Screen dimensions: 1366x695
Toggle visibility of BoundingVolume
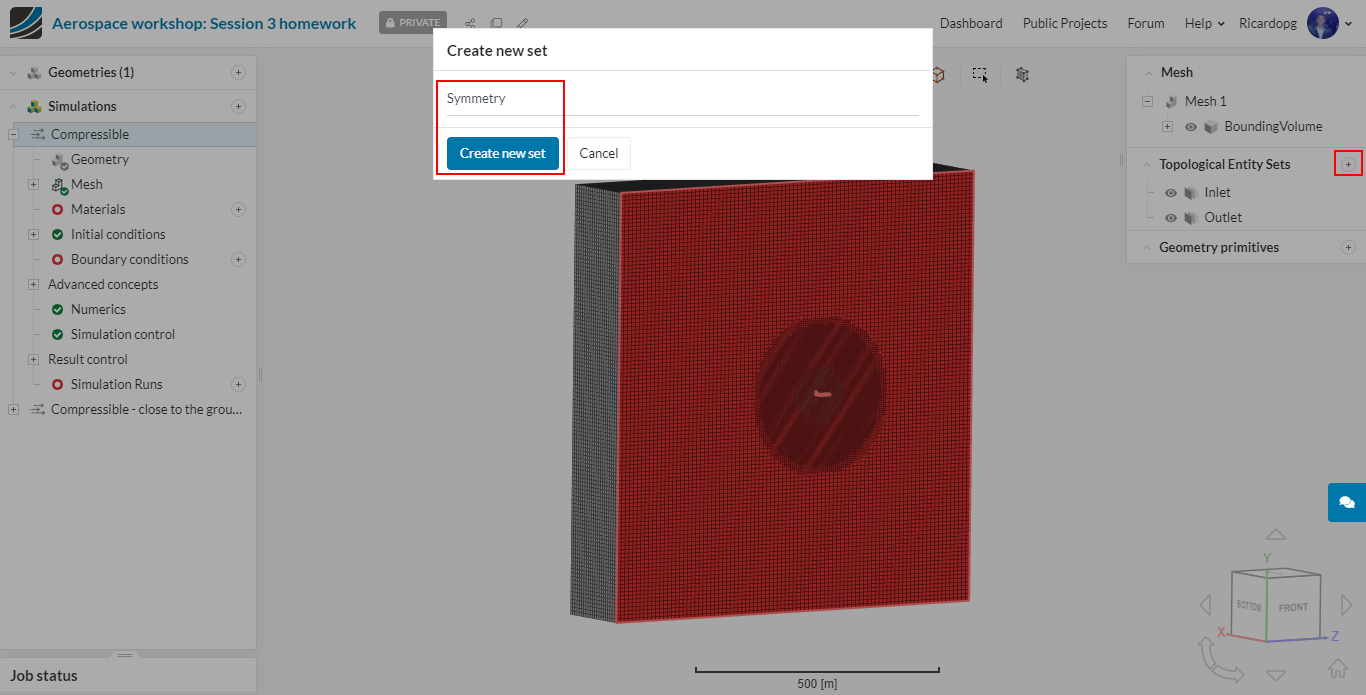[1191, 127]
